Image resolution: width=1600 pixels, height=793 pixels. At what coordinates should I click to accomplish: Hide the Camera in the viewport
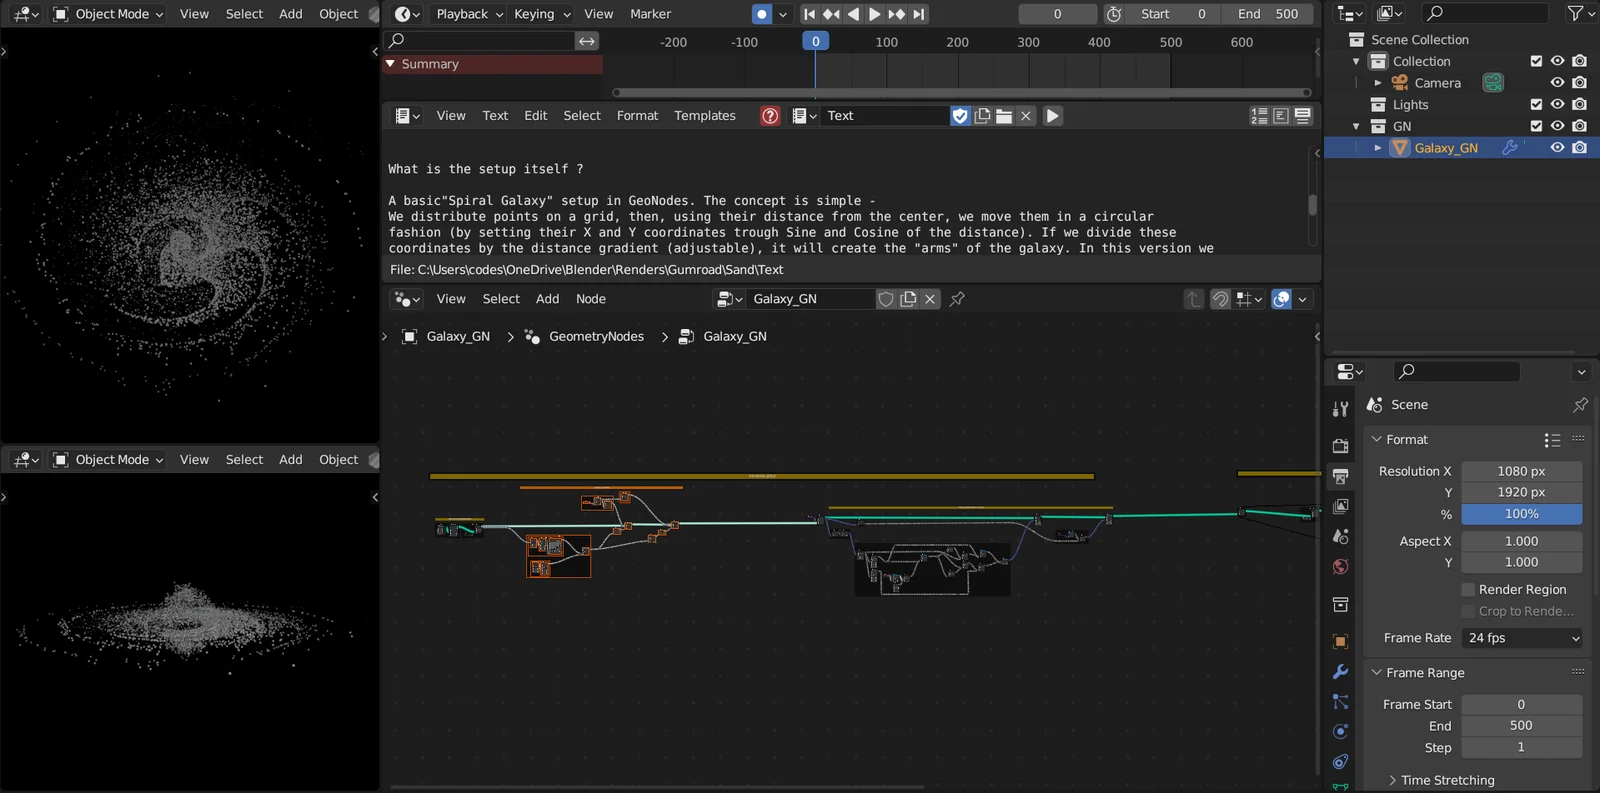pos(1557,83)
